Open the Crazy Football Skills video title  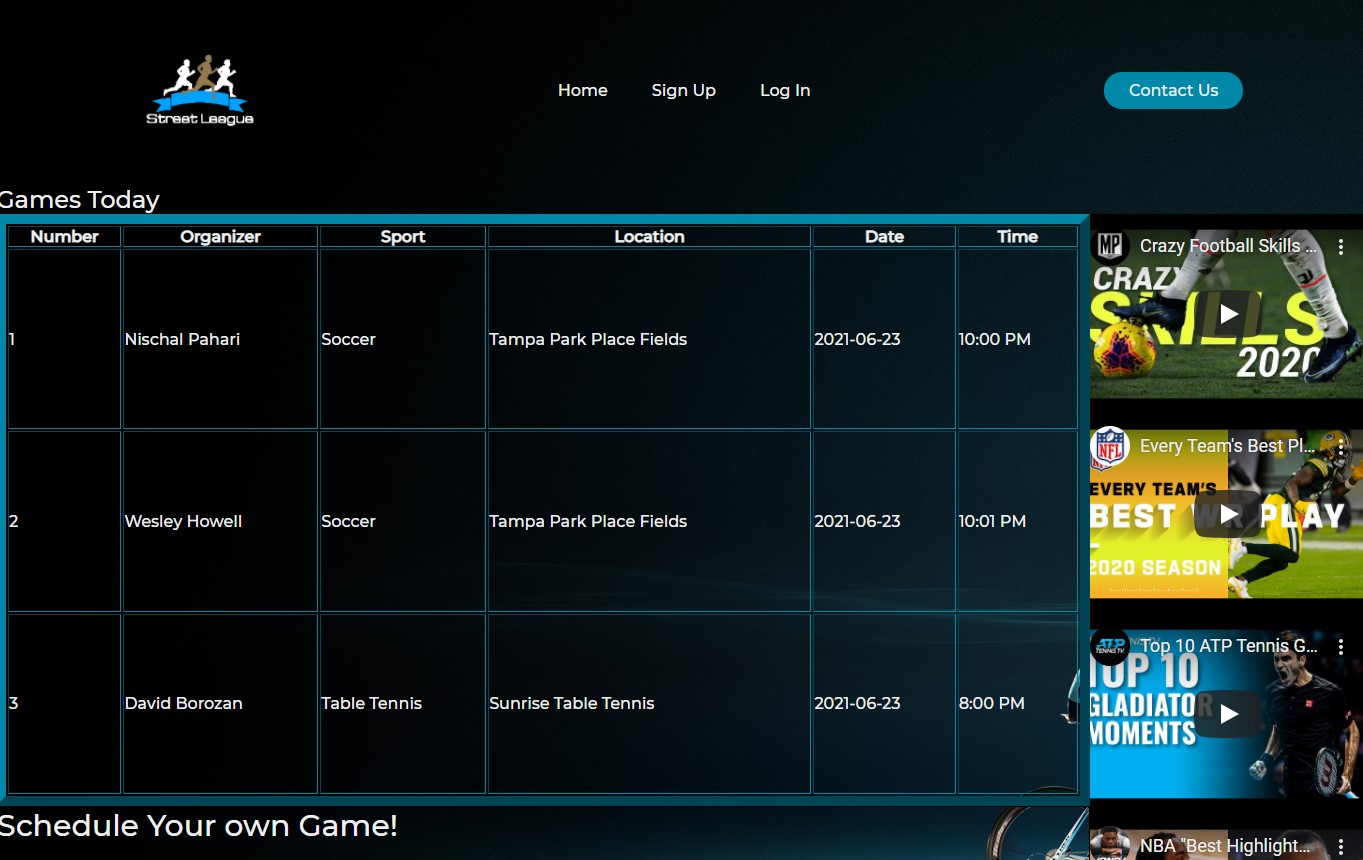coord(1228,246)
